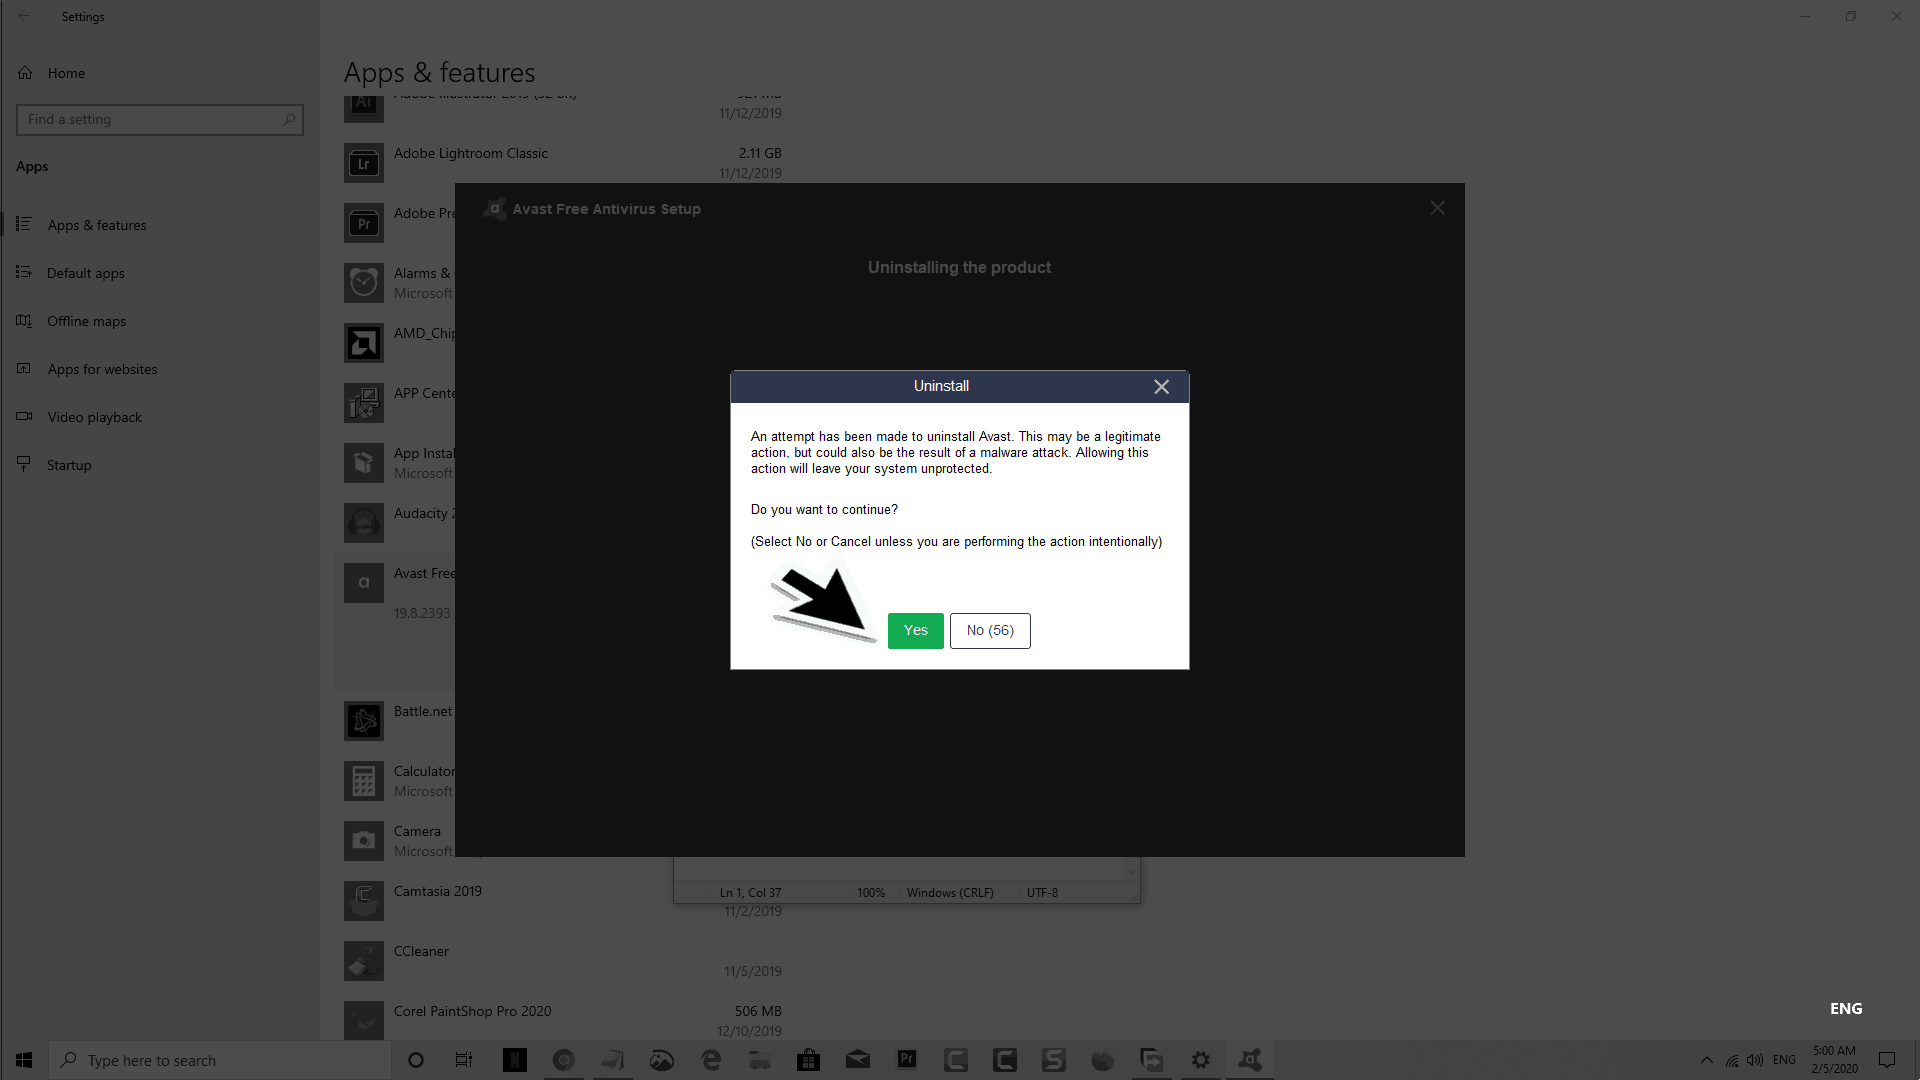Click the Battle.net app icon
The width and height of the screenshot is (1920, 1080).
364,721
